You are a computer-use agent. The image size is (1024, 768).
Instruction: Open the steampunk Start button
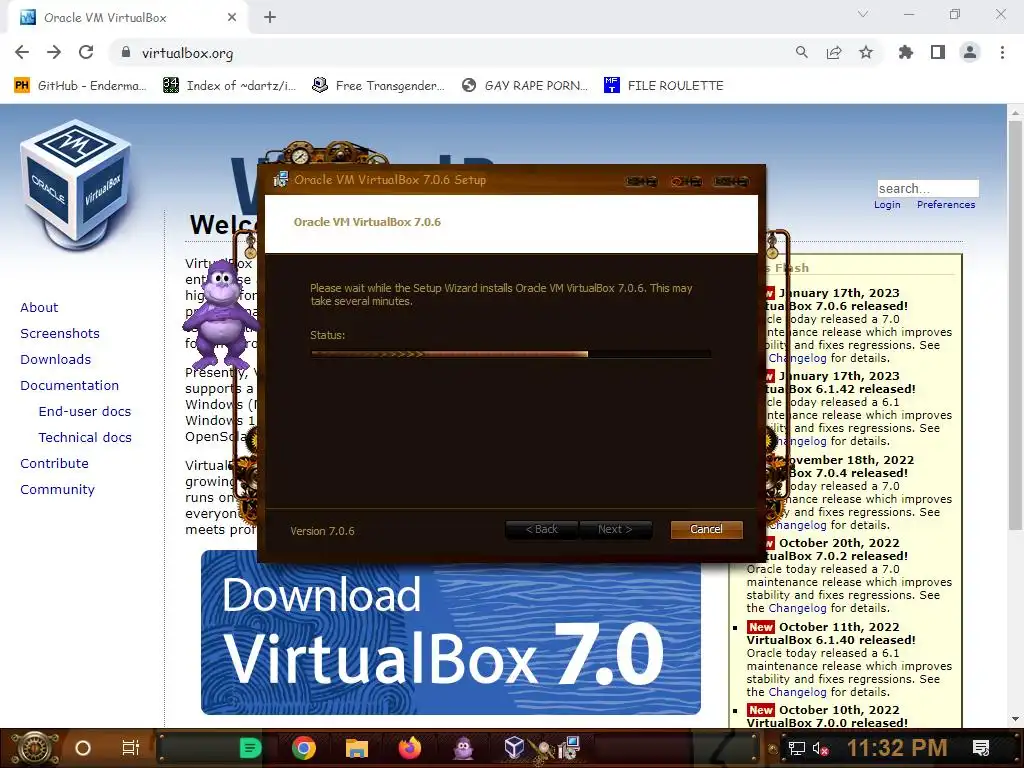34,748
